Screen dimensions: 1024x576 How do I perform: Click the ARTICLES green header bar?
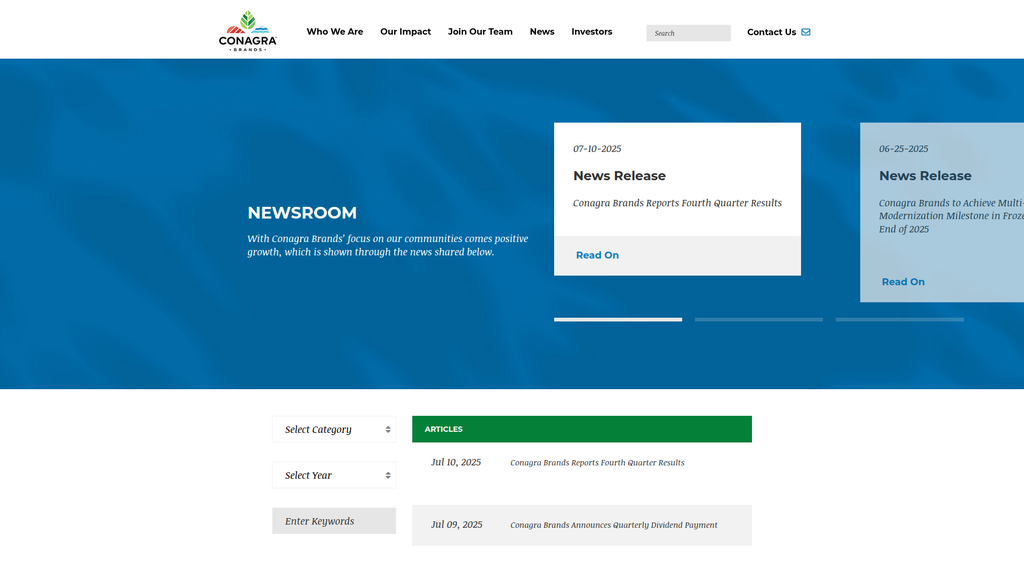[582, 429]
